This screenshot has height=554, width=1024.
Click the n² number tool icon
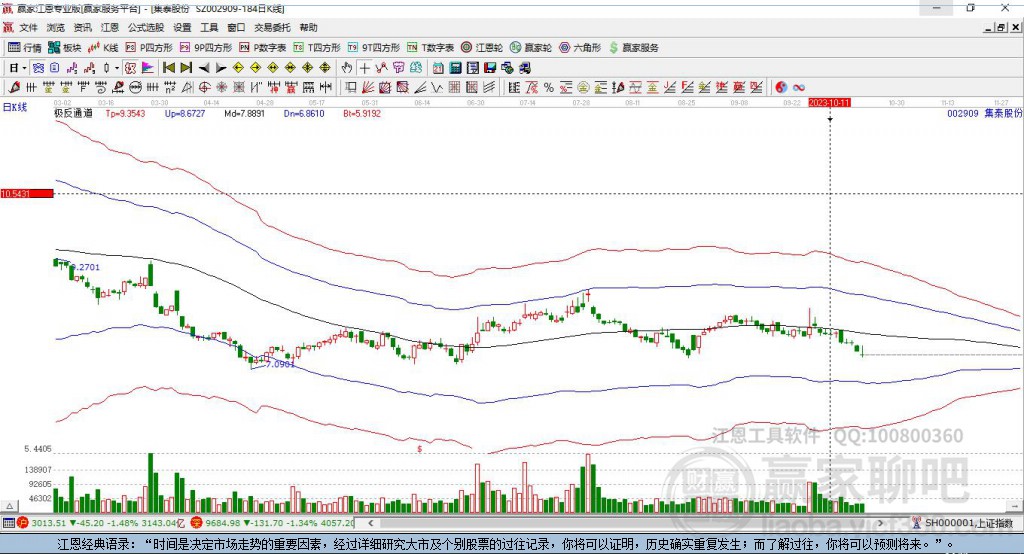click(170, 88)
